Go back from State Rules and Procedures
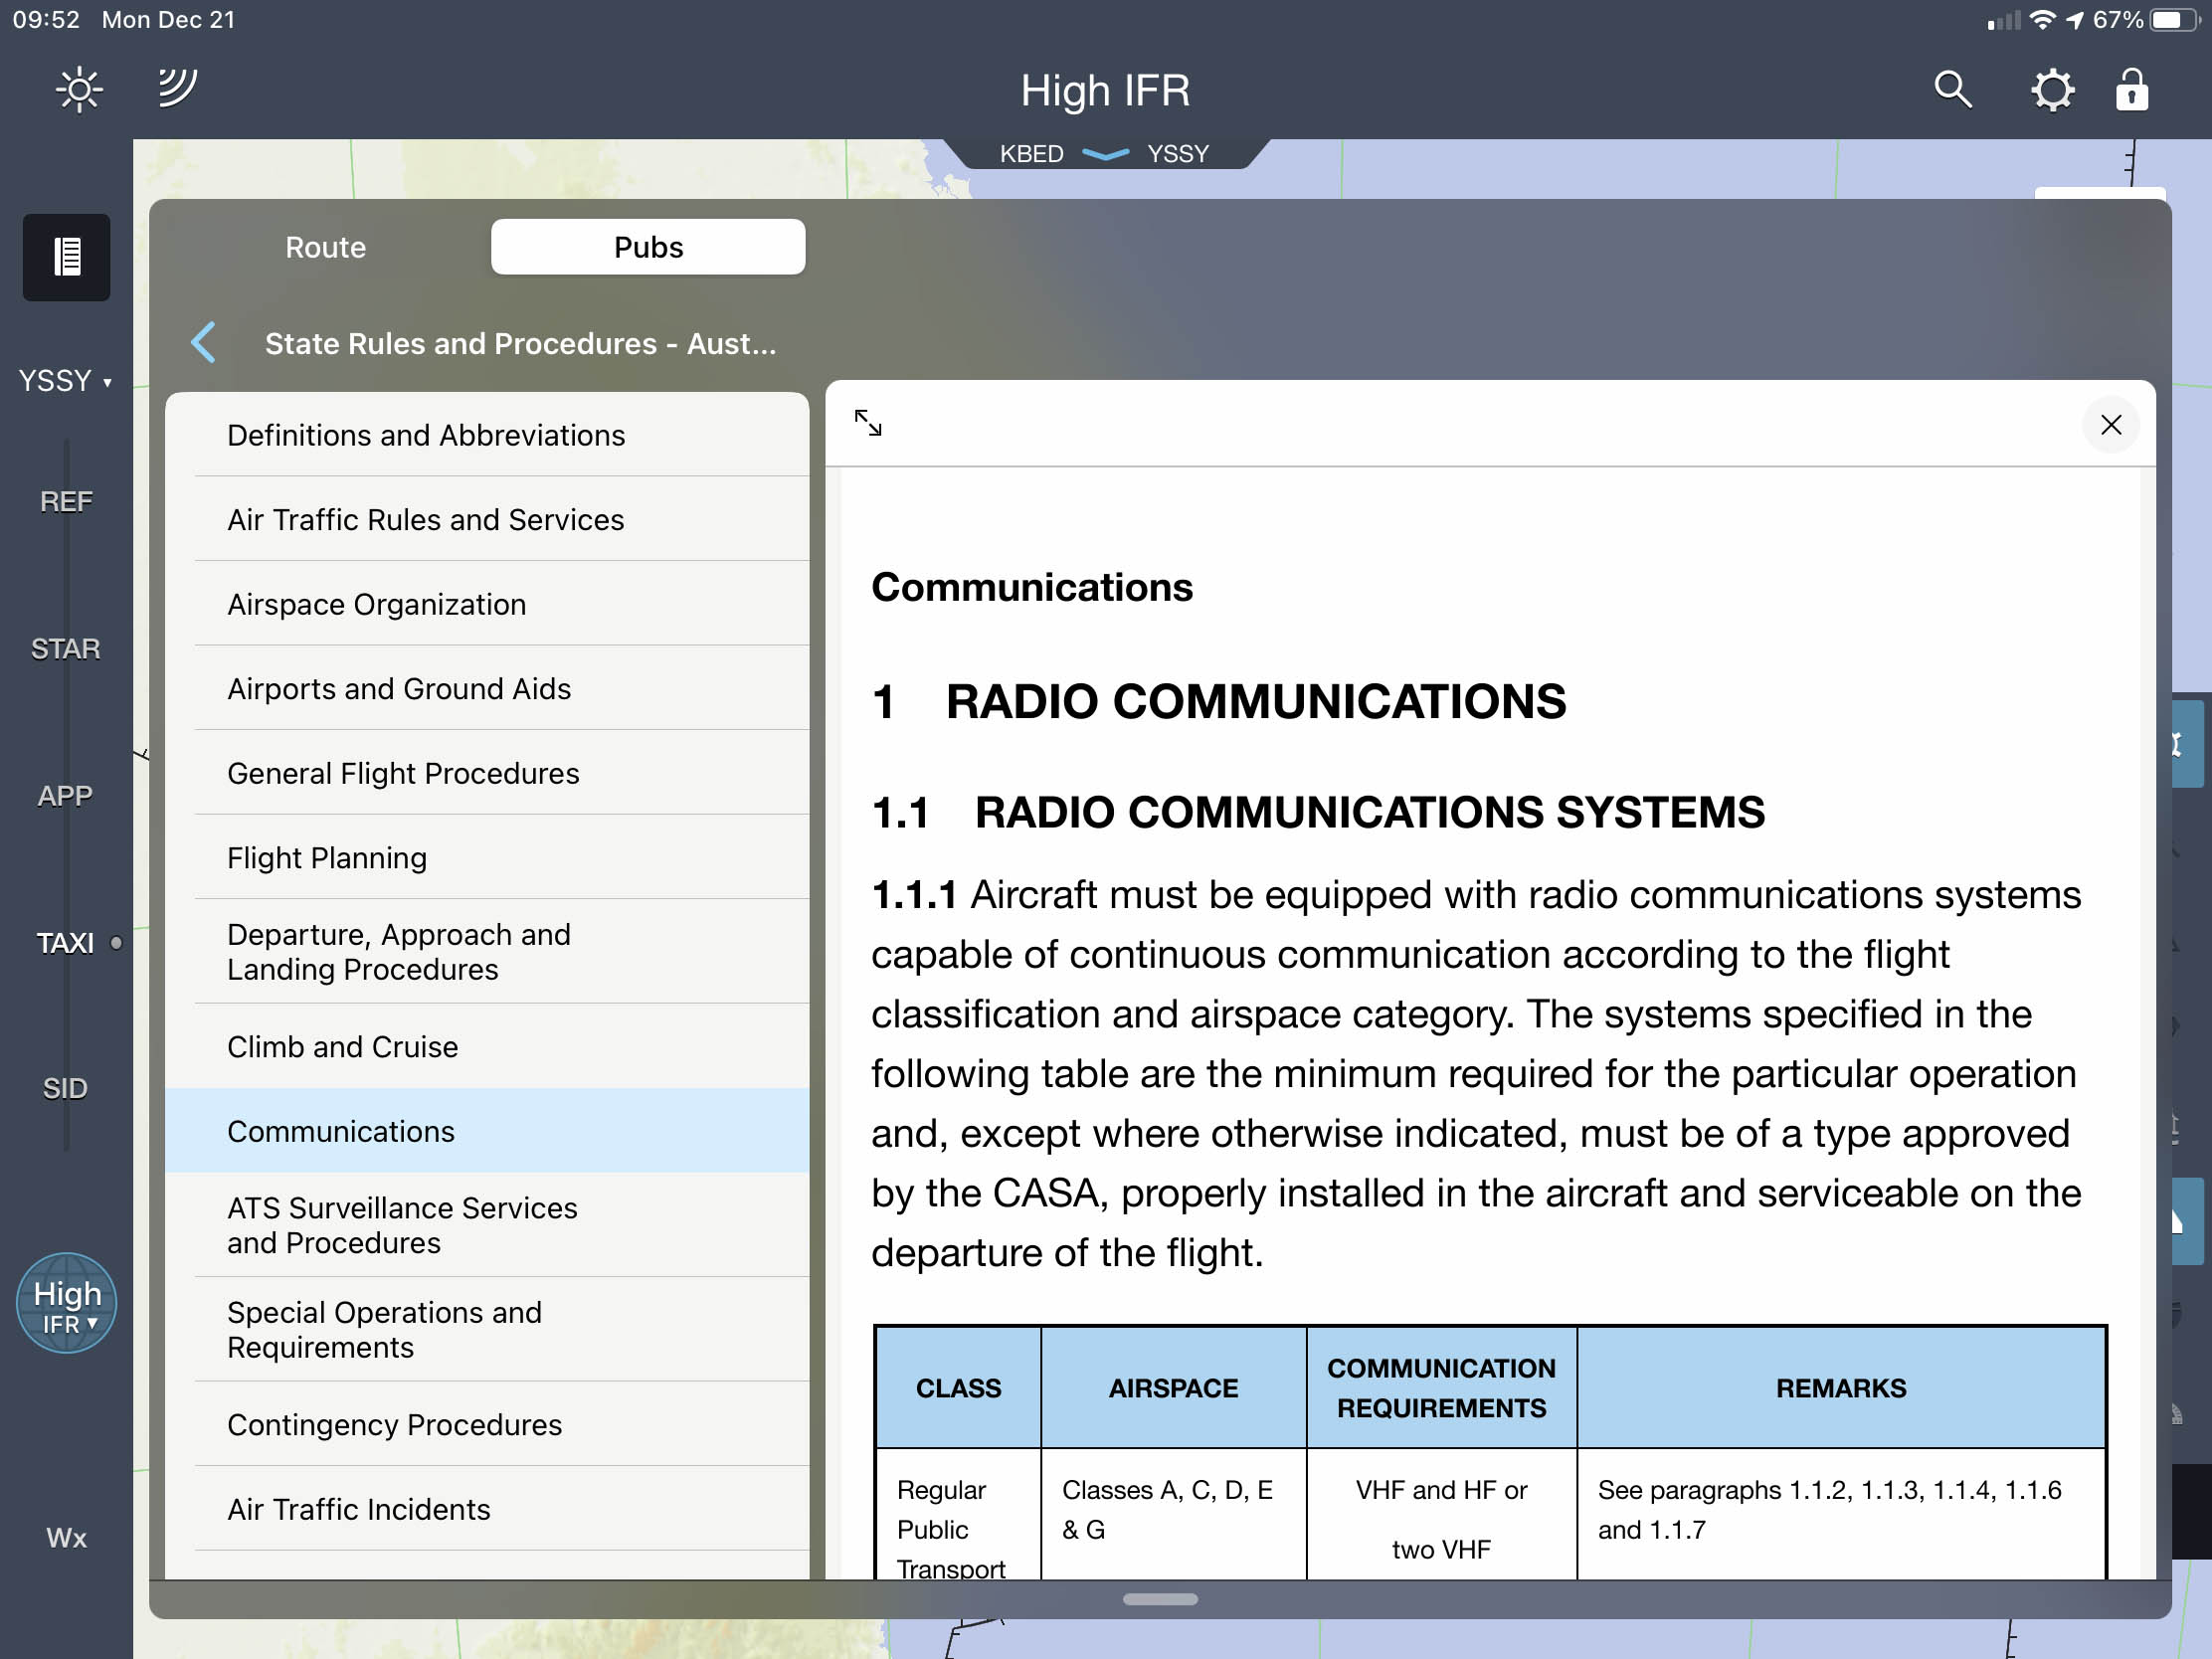 (x=203, y=343)
